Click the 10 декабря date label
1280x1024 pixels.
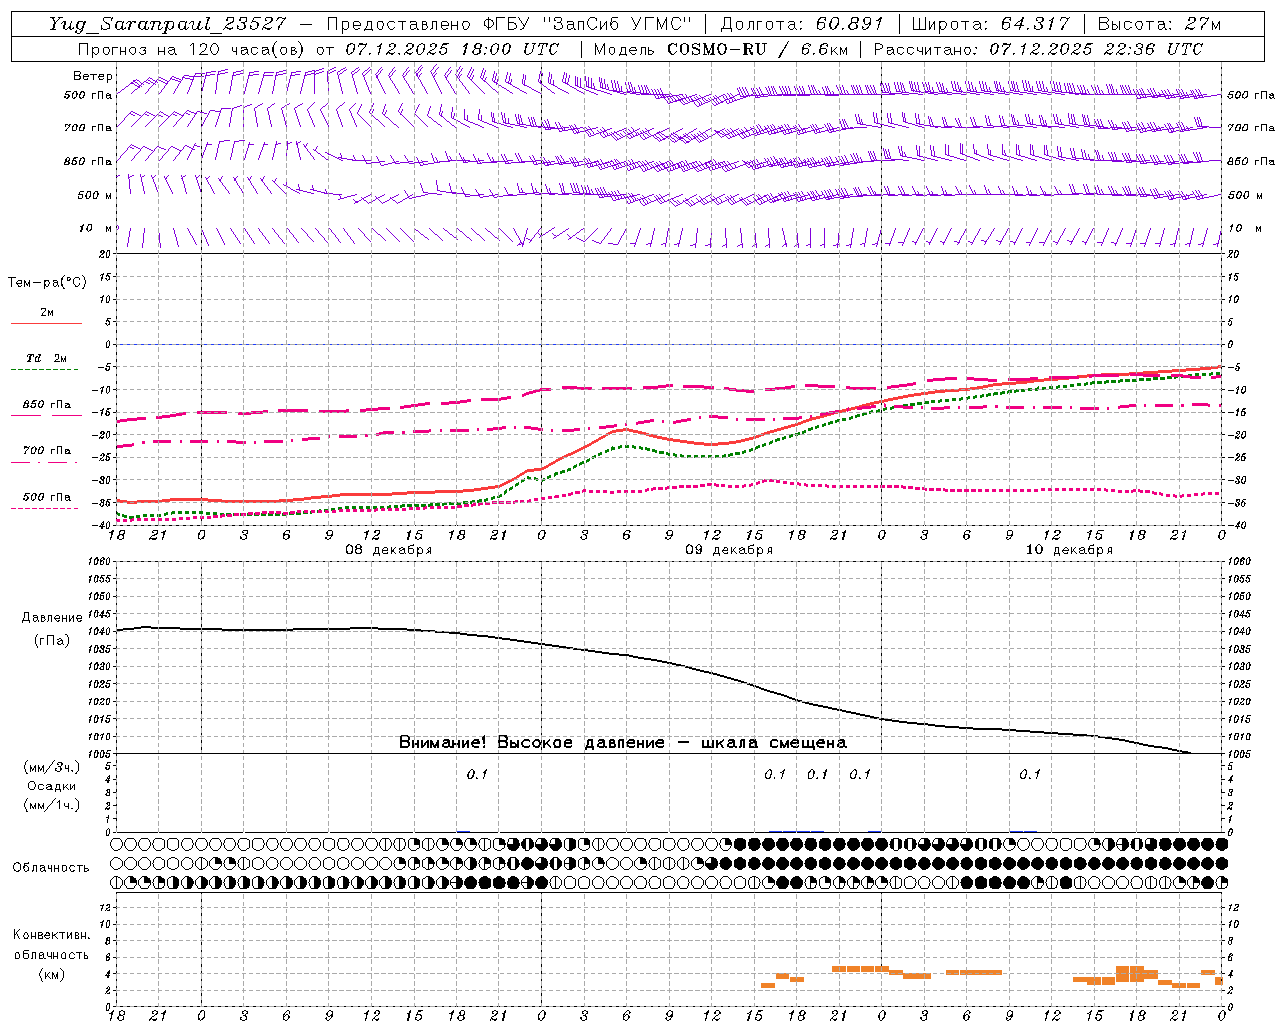(x=1069, y=550)
